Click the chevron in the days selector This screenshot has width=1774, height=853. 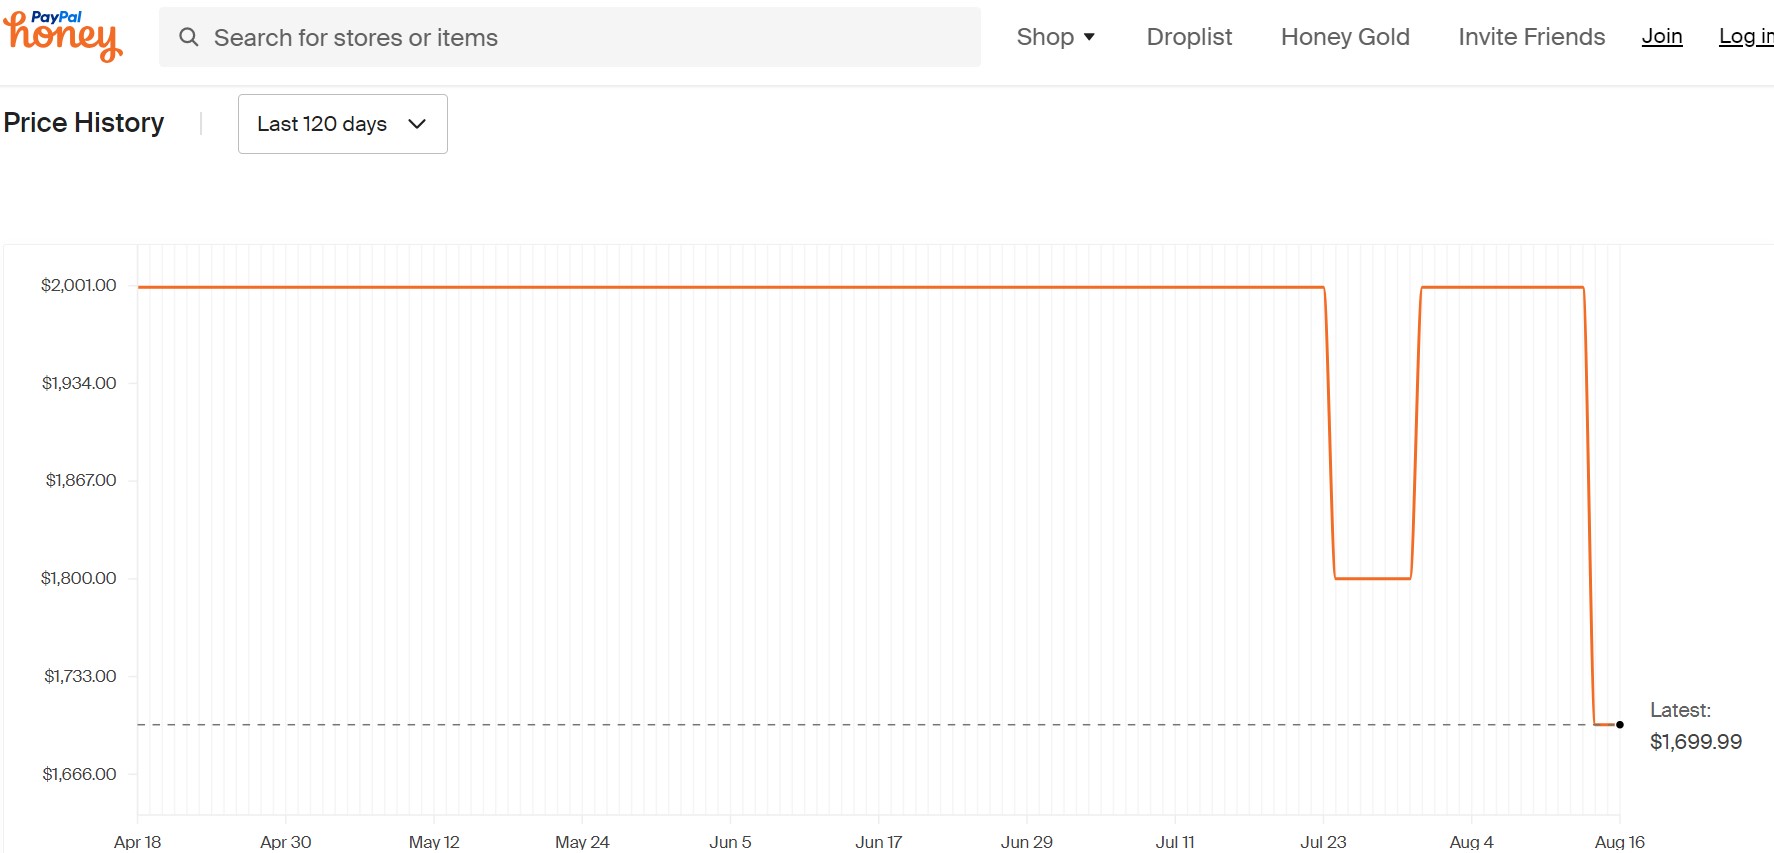tap(417, 124)
